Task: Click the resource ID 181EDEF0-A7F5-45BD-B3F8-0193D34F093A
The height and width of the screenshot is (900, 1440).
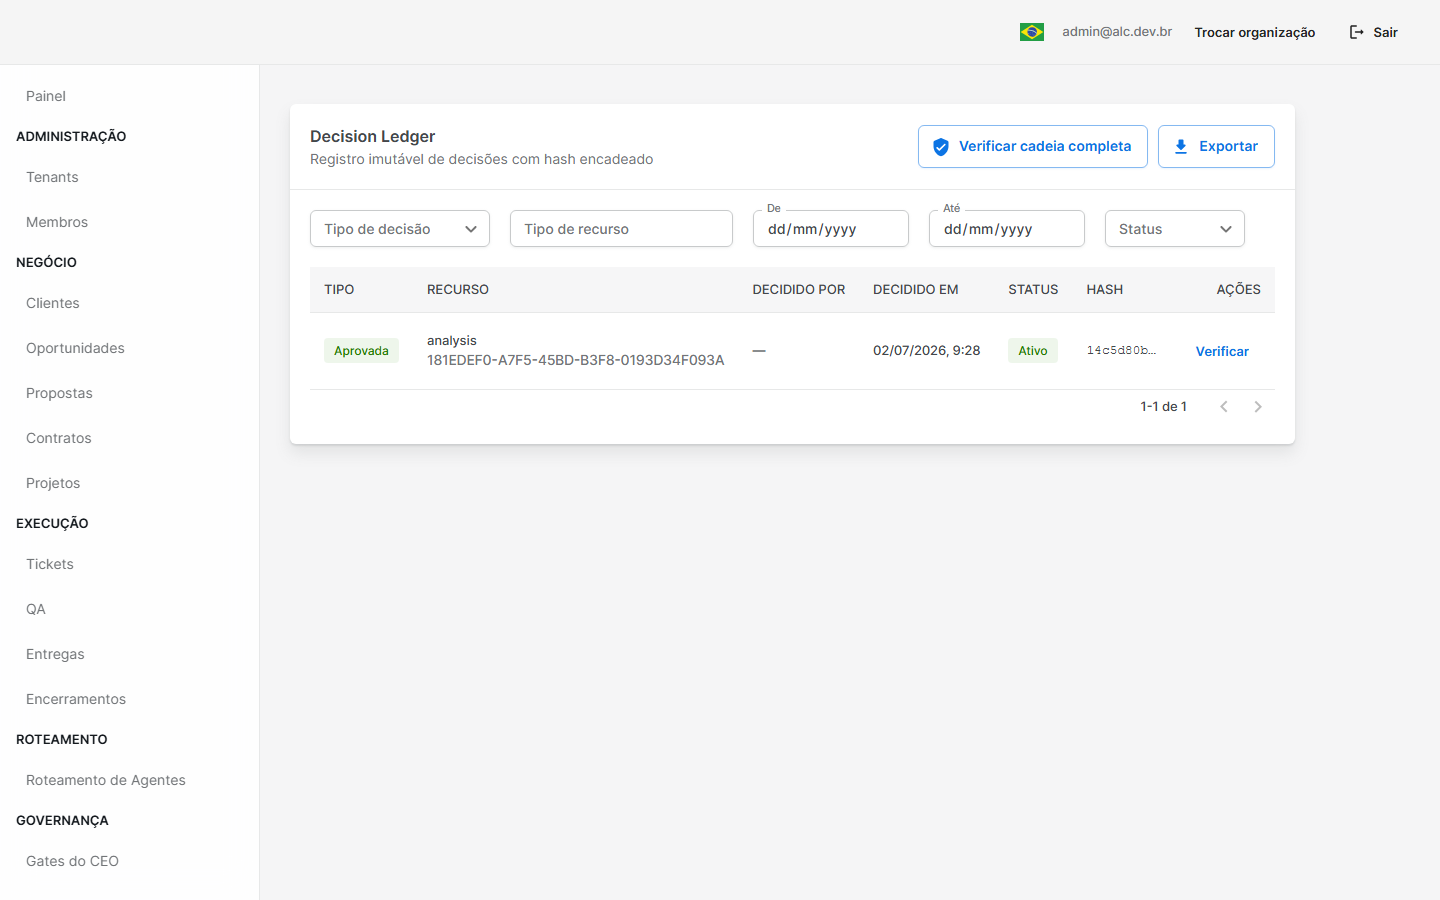Action: point(576,360)
